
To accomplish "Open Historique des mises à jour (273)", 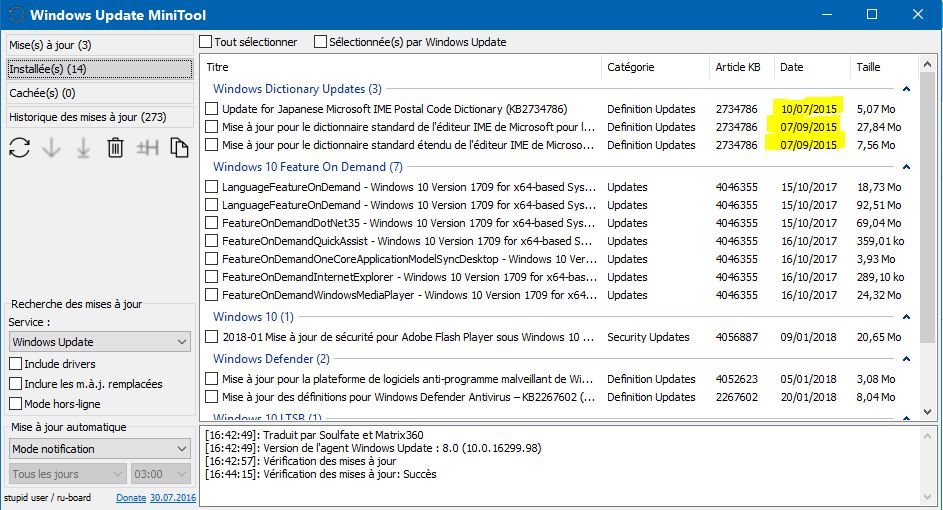I will tap(100, 117).
